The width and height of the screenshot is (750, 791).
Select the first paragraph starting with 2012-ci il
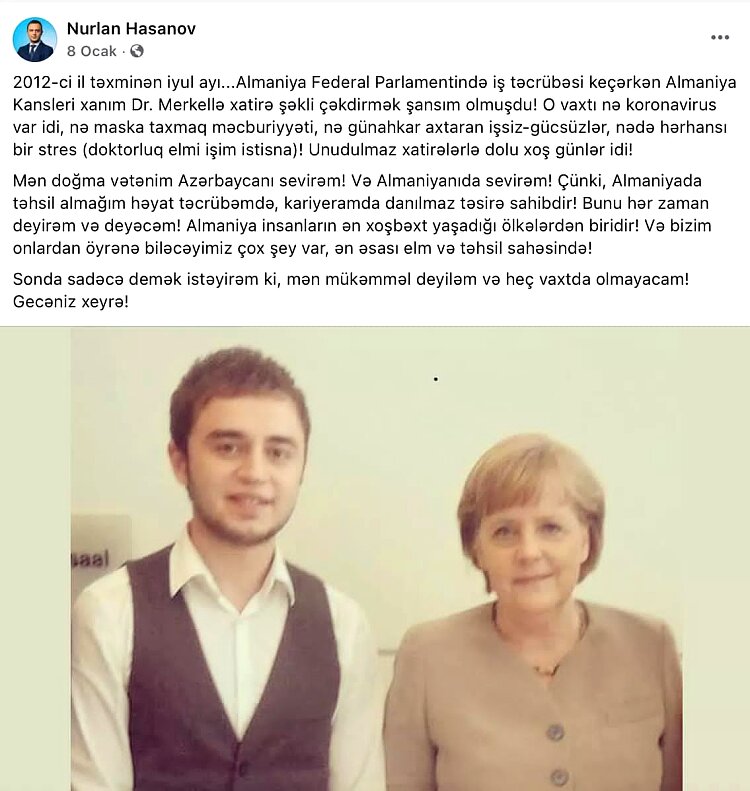point(375,116)
